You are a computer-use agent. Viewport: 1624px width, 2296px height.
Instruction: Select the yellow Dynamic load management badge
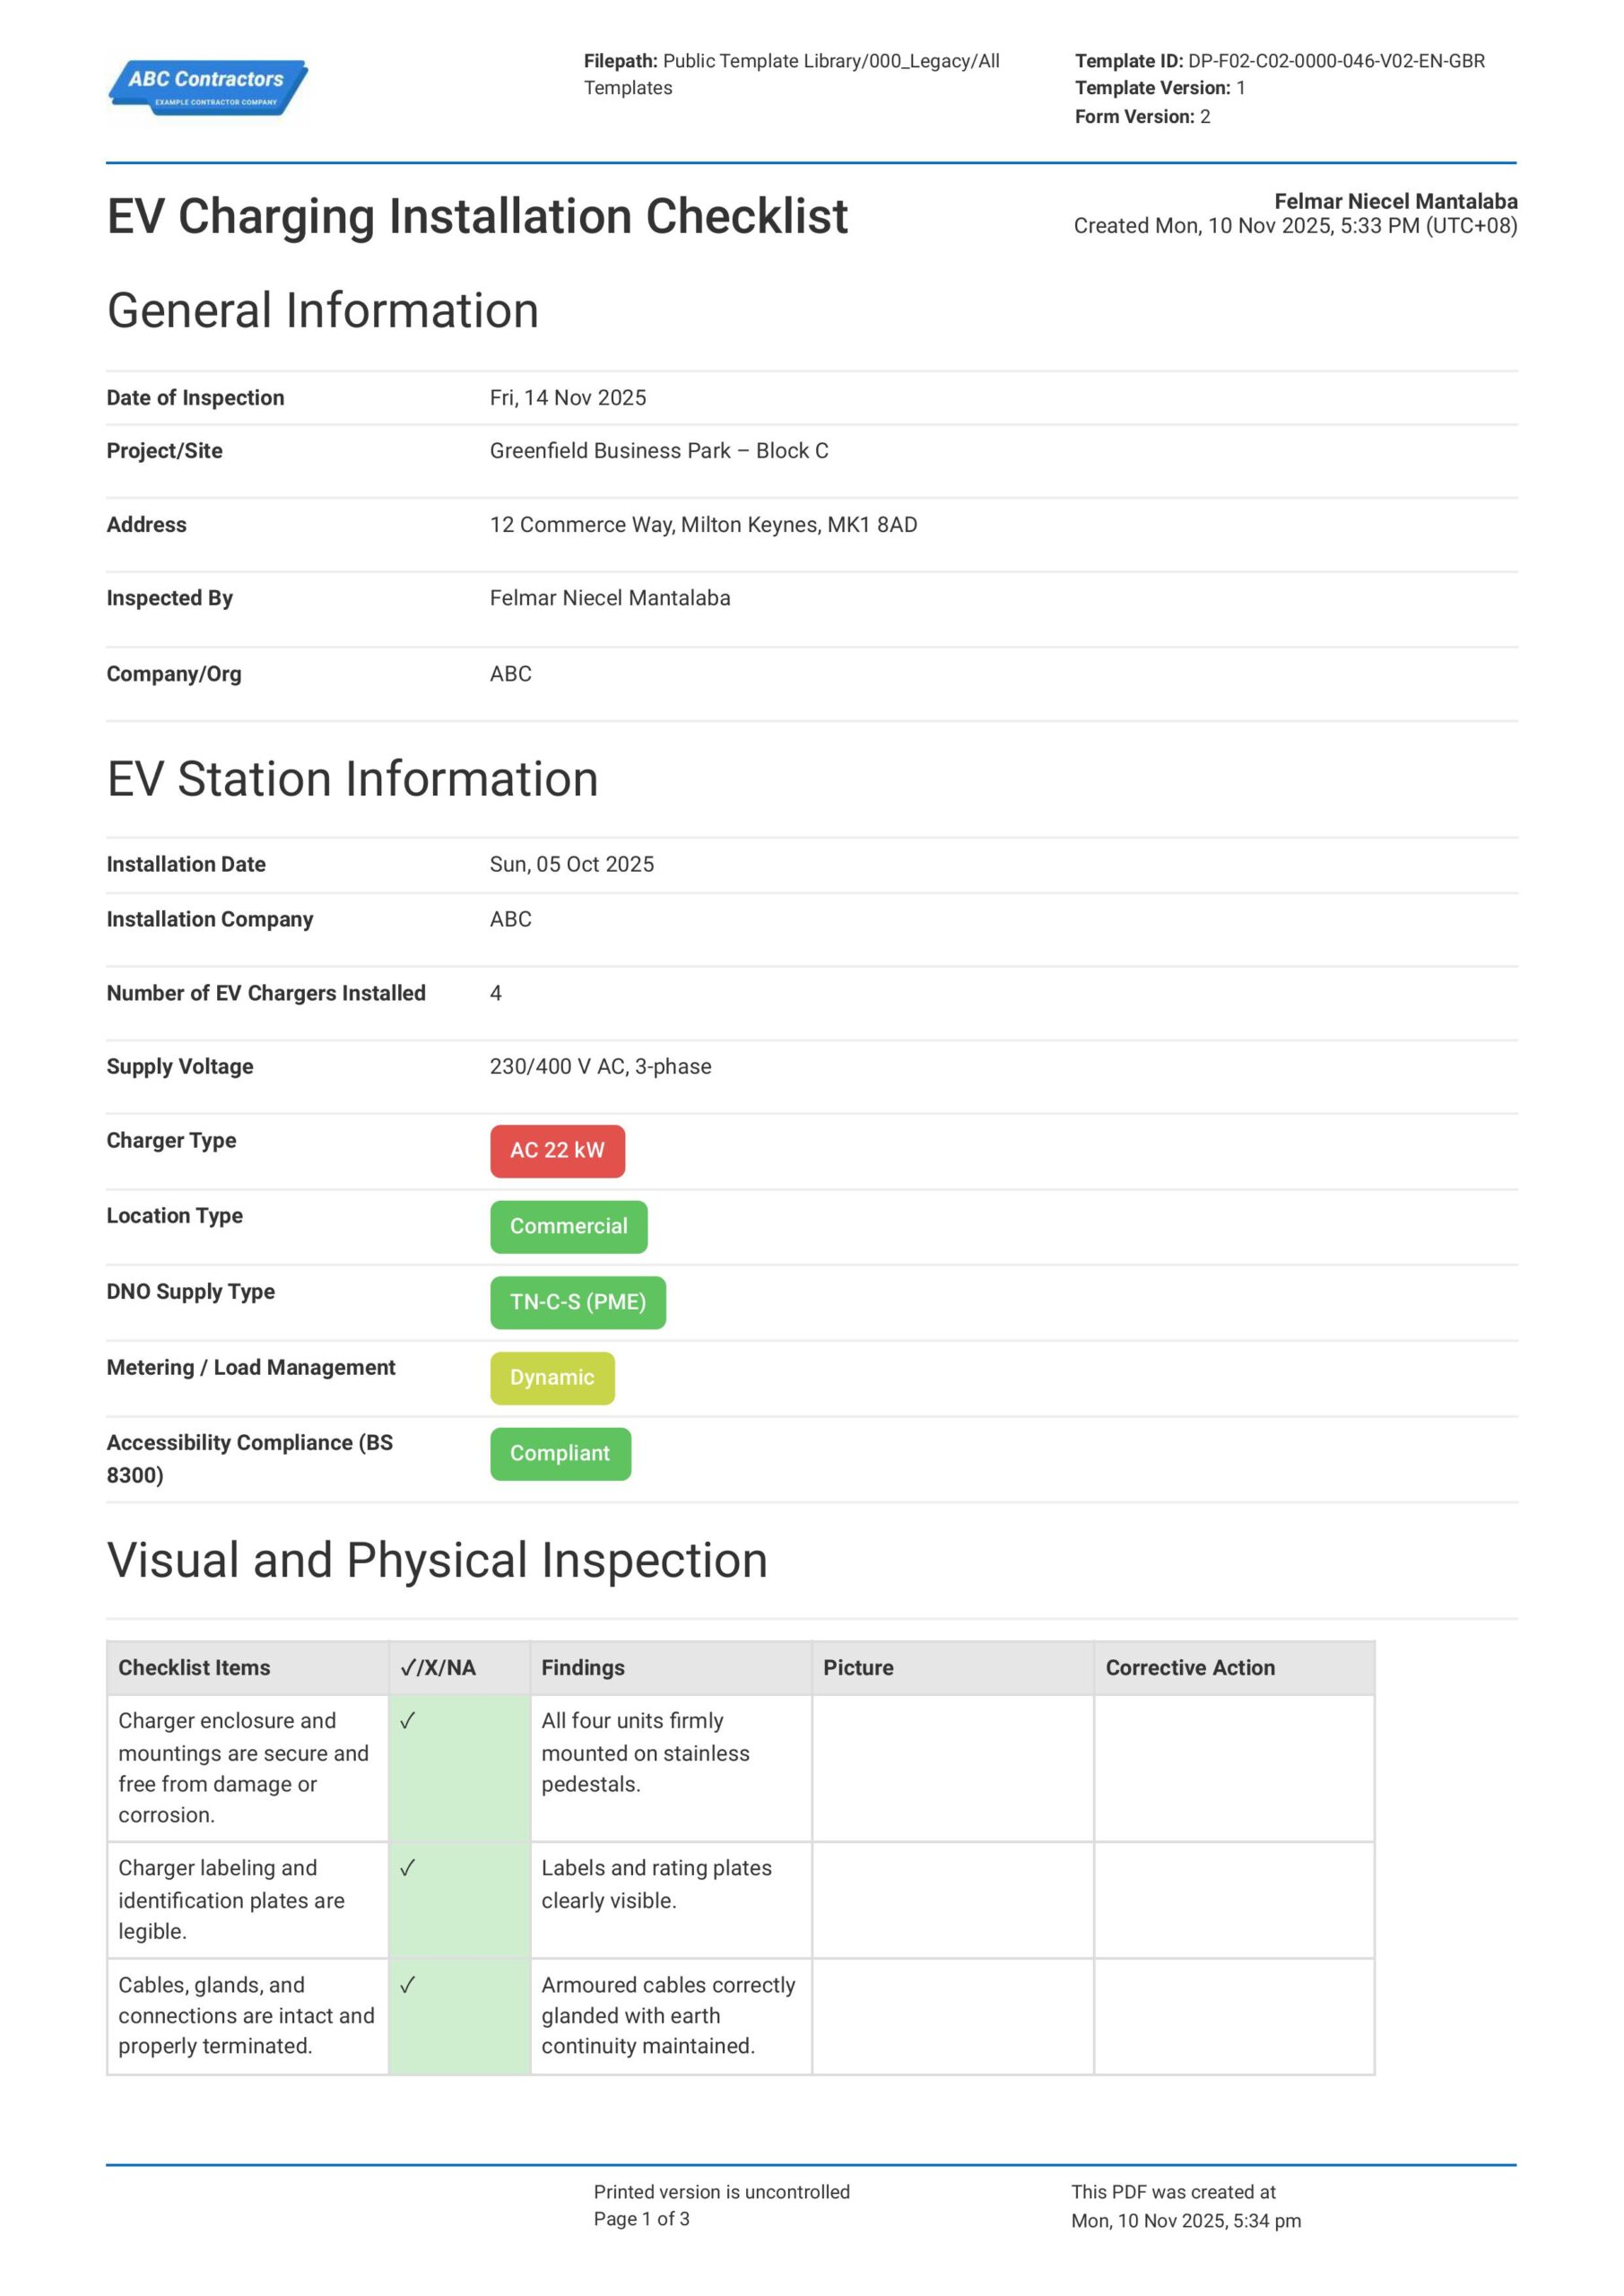point(552,1378)
